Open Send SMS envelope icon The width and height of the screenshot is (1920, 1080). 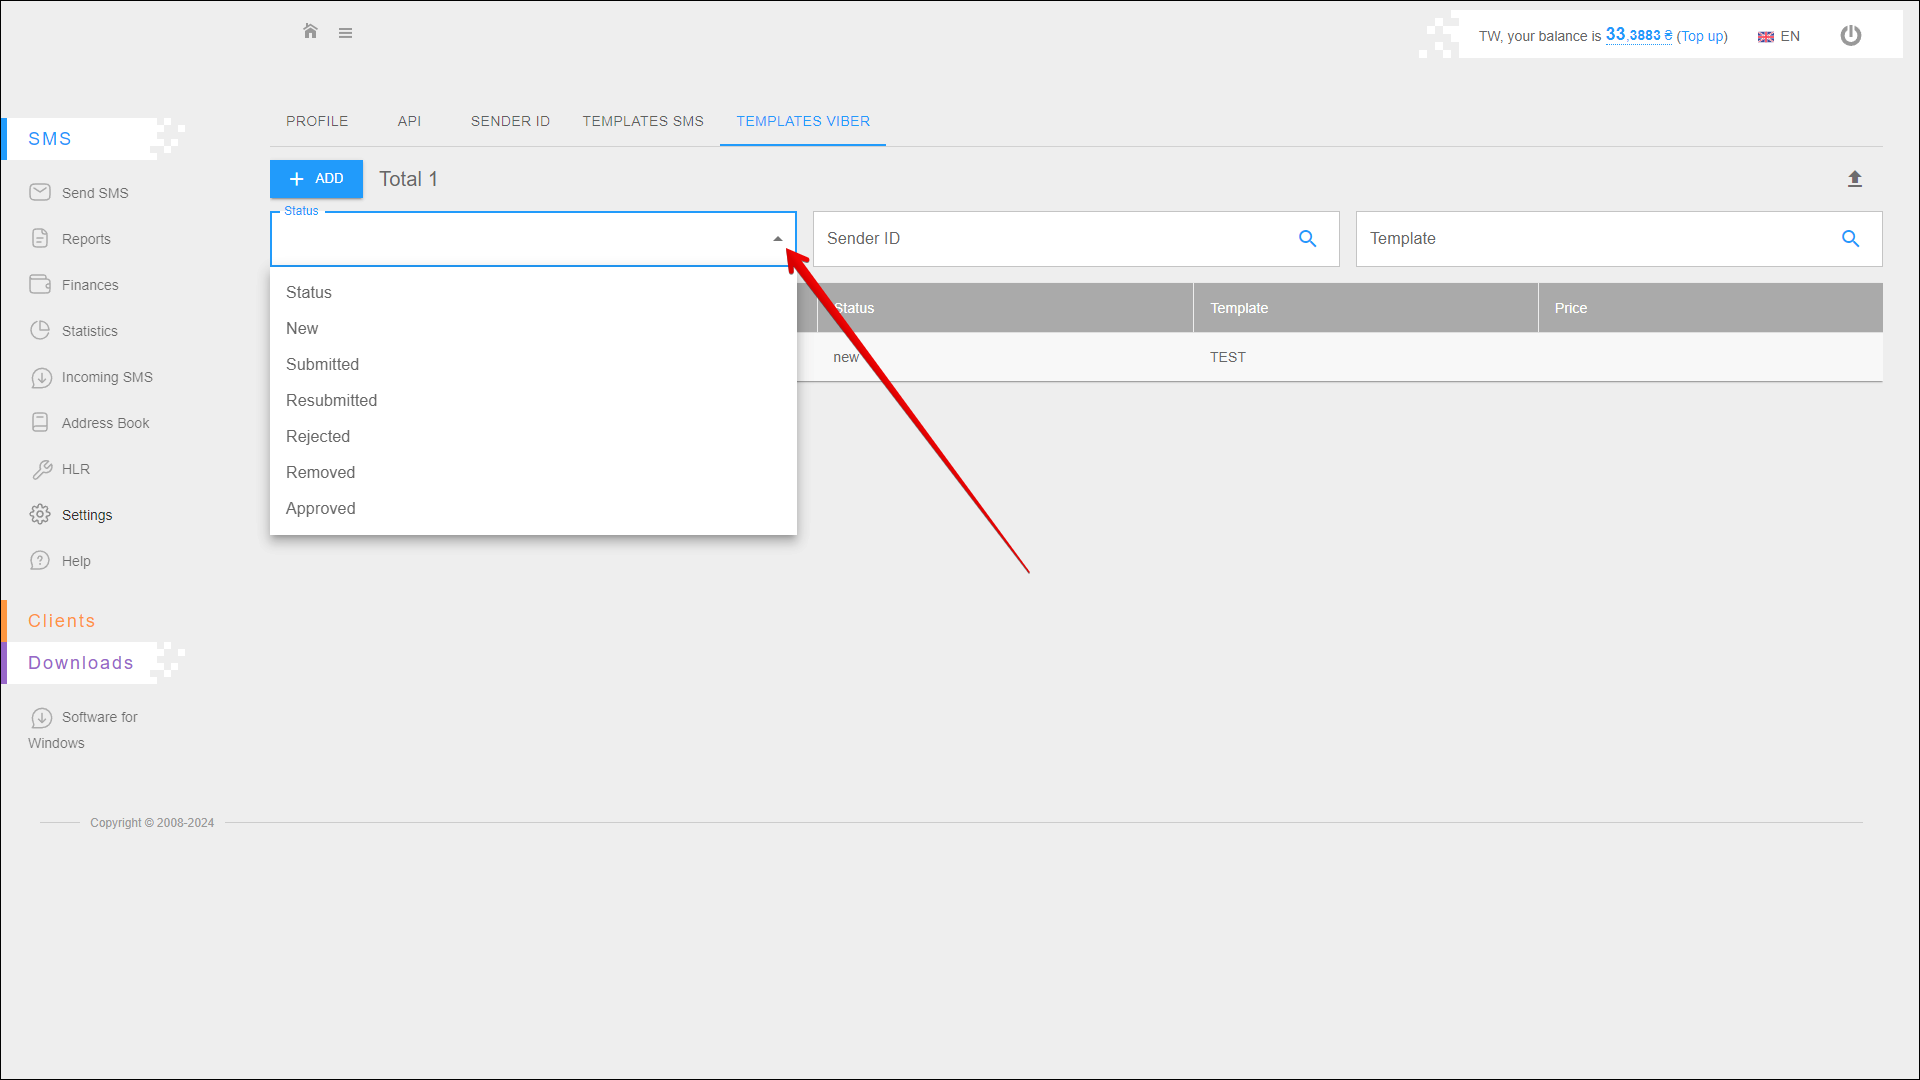[x=40, y=192]
